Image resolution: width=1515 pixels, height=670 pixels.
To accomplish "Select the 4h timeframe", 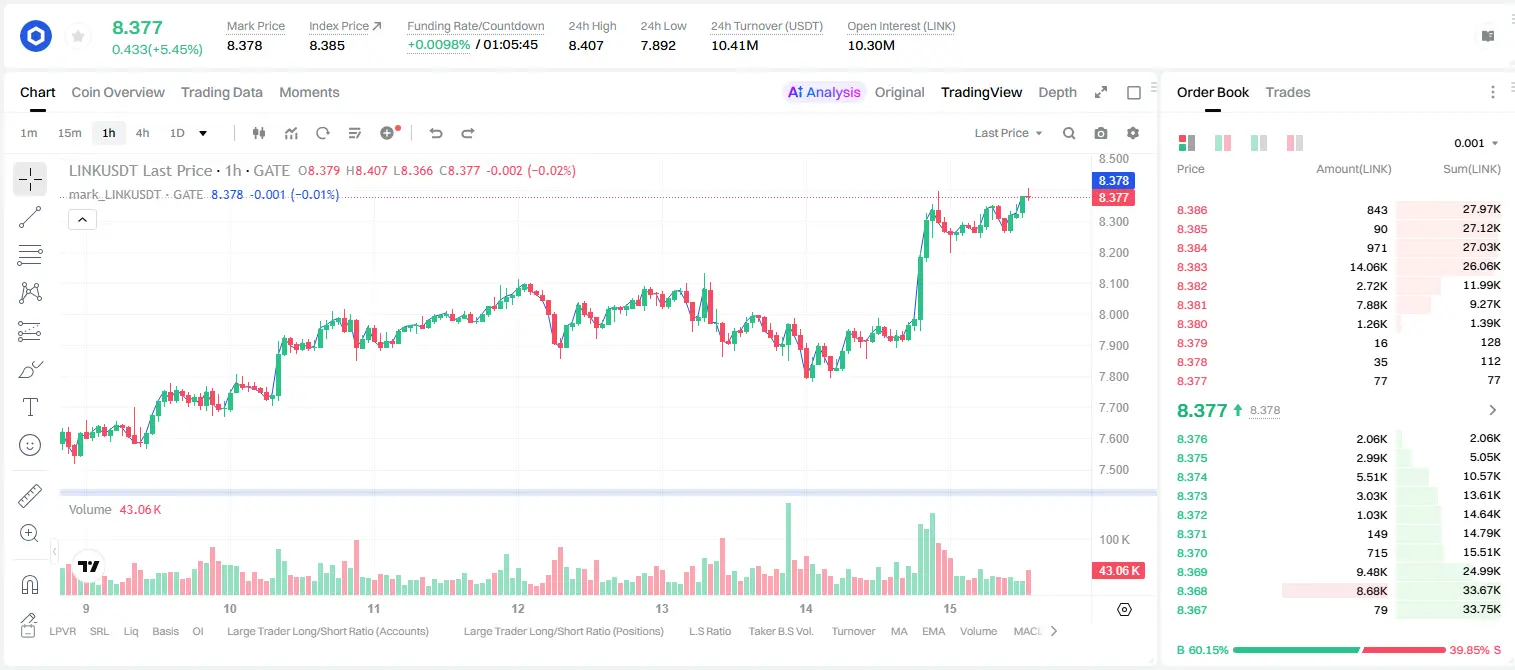I will (x=142, y=133).
